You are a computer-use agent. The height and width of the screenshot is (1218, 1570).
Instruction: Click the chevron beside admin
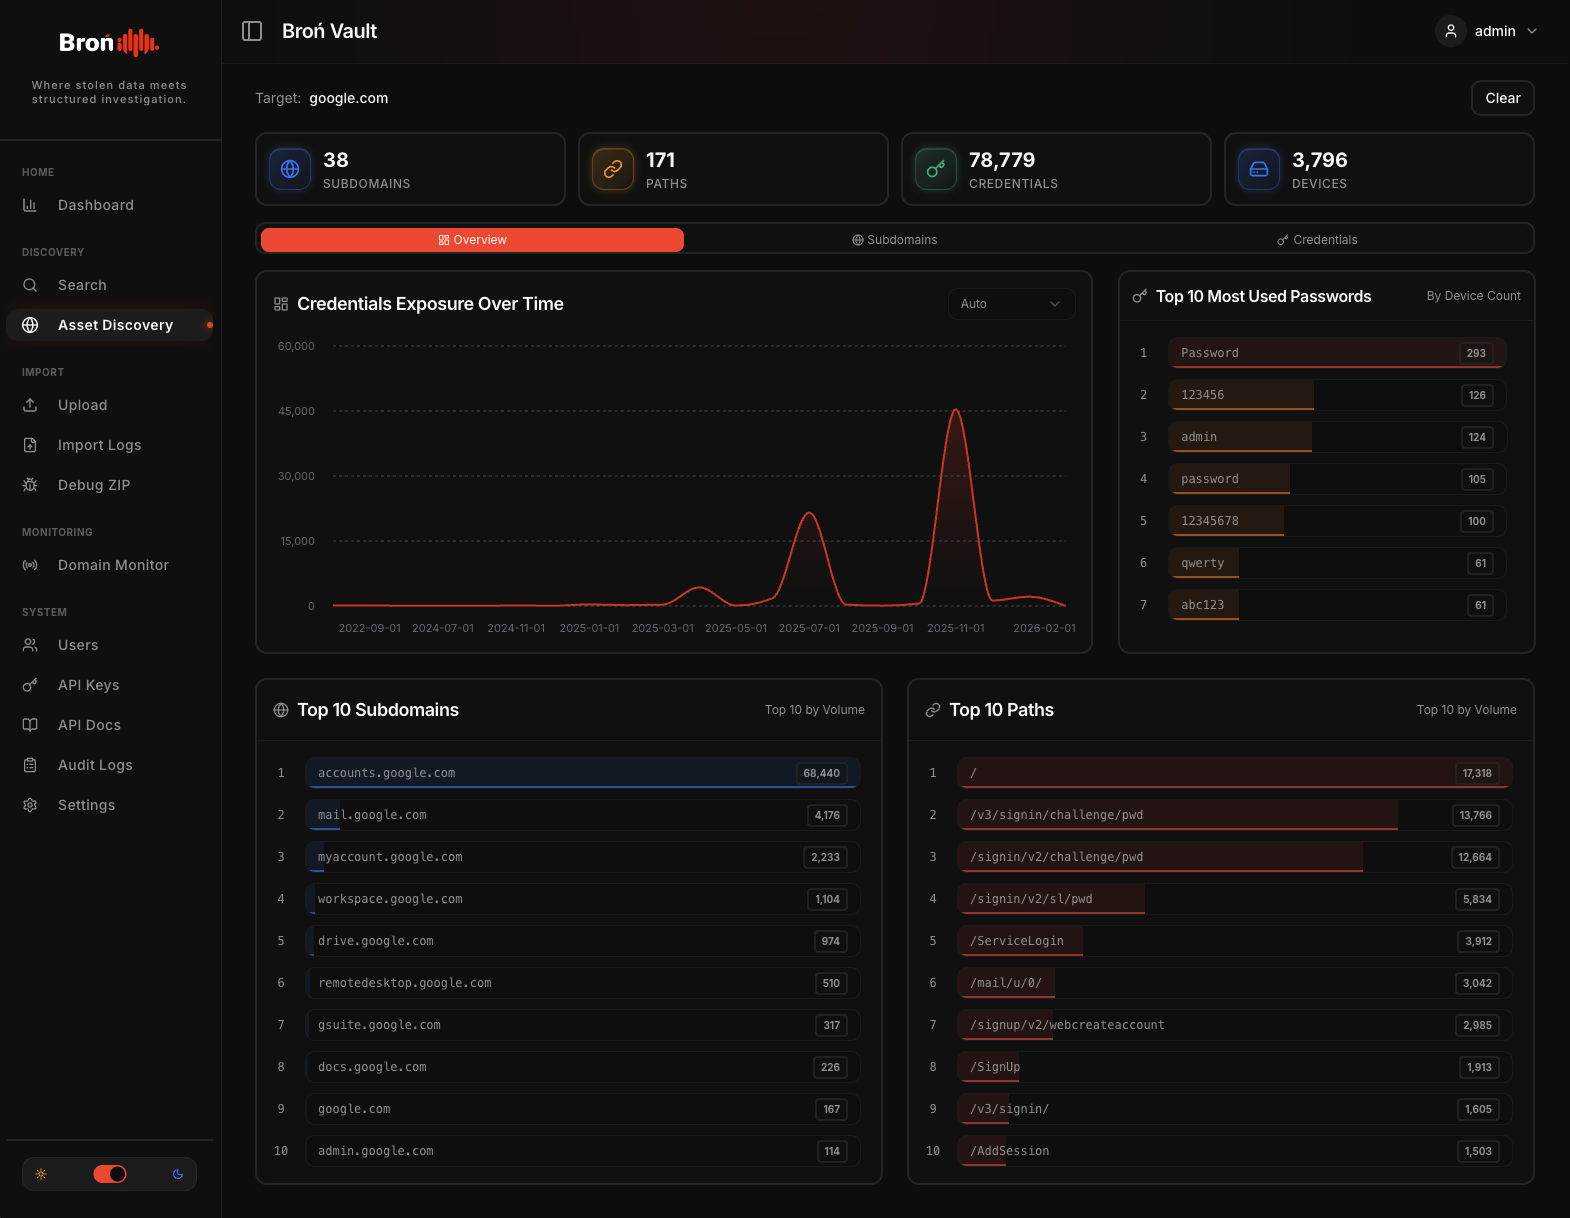click(1532, 31)
